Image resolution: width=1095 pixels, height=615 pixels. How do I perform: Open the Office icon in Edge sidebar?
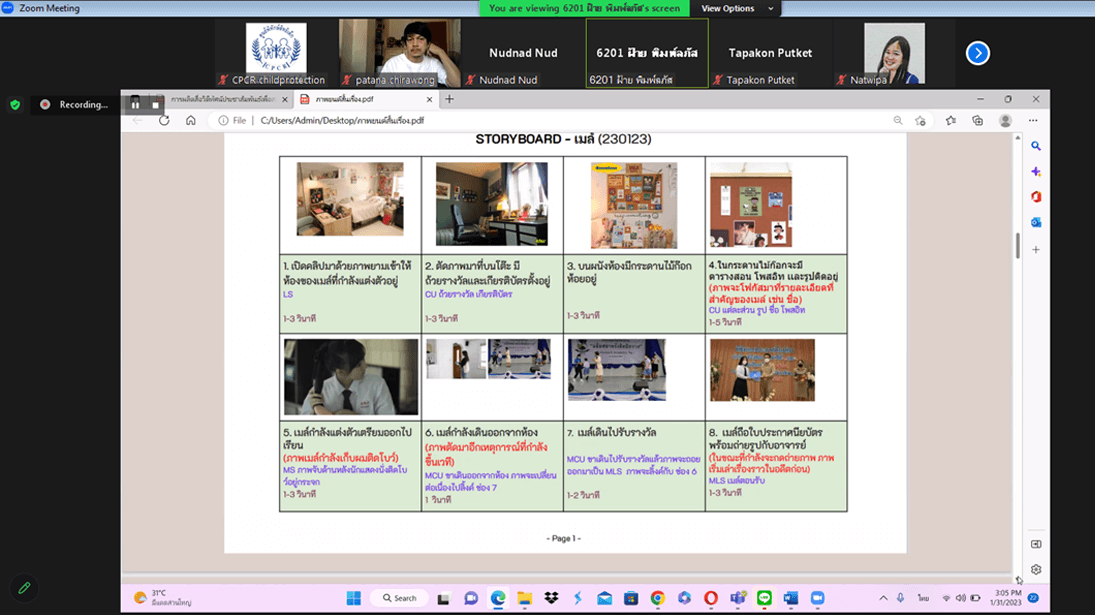[1036, 197]
